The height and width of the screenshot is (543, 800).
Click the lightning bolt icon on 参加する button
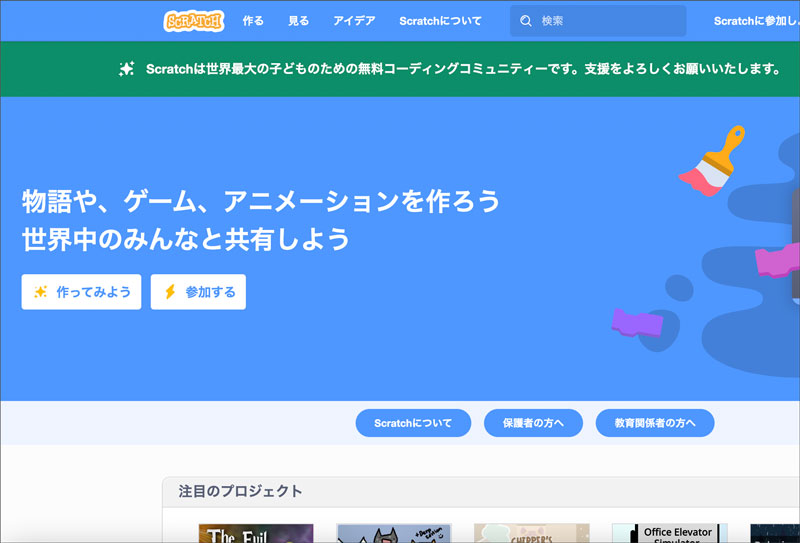point(170,292)
